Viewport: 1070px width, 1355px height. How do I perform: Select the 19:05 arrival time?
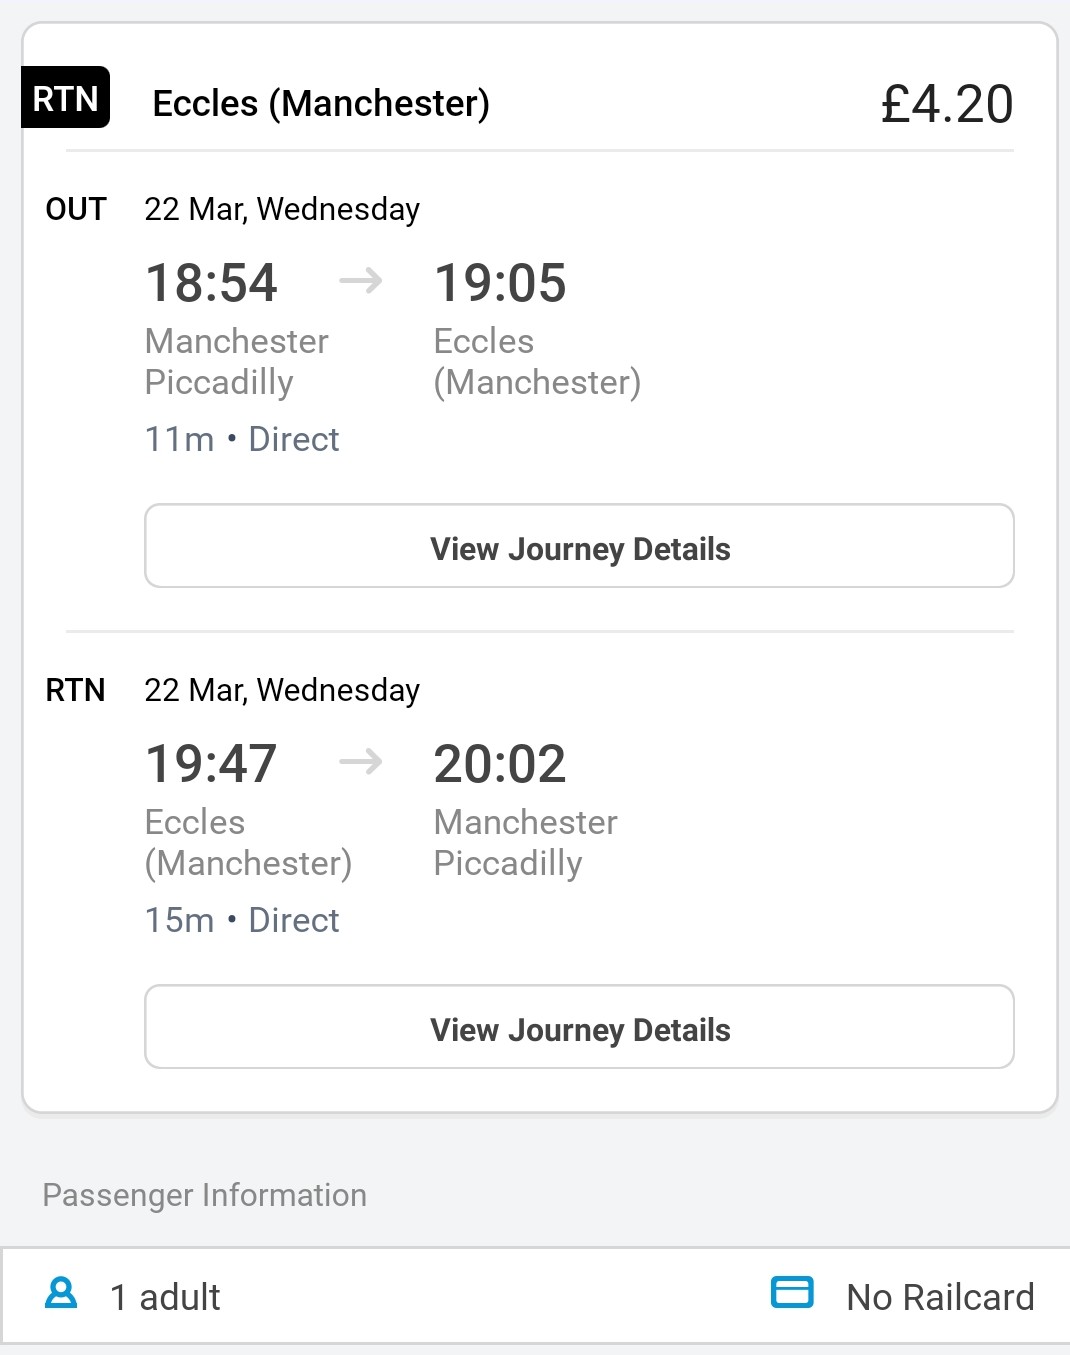click(x=499, y=283)
